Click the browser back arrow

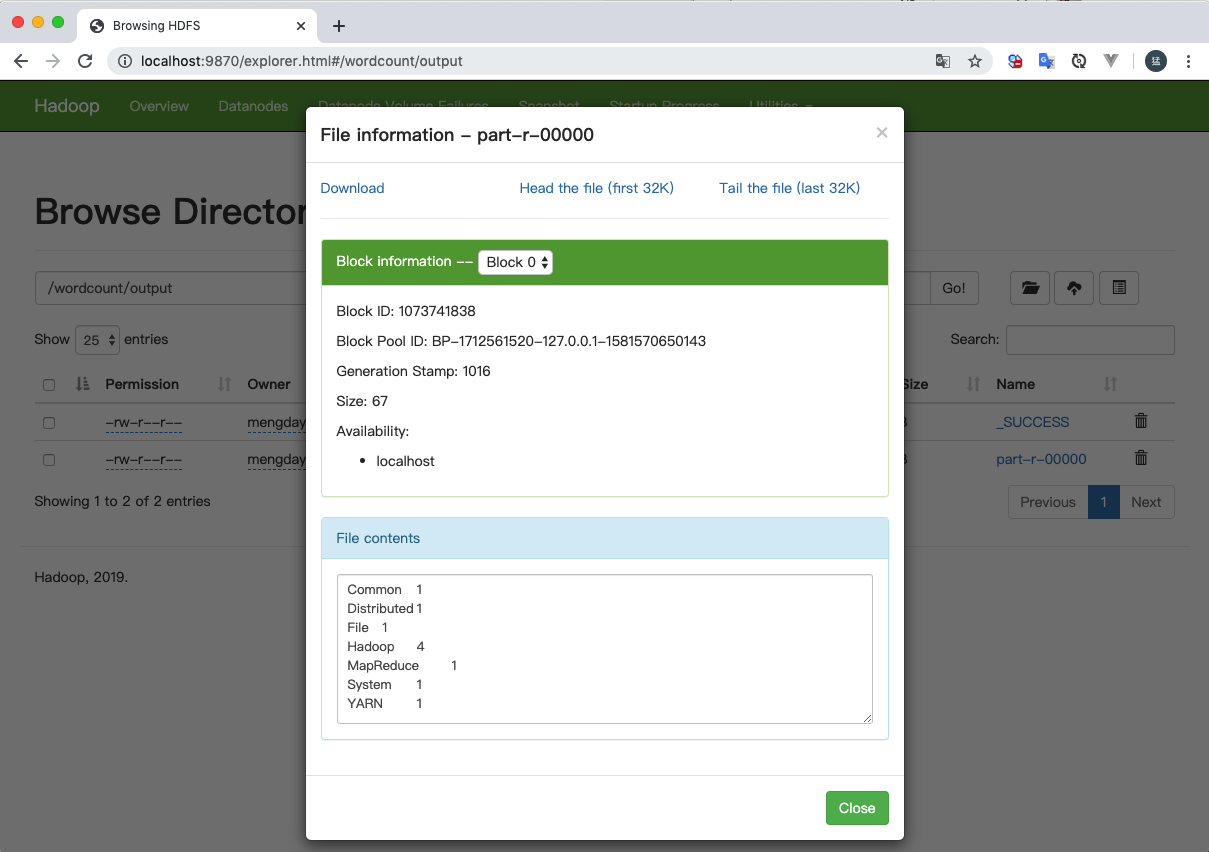(21, 61)
